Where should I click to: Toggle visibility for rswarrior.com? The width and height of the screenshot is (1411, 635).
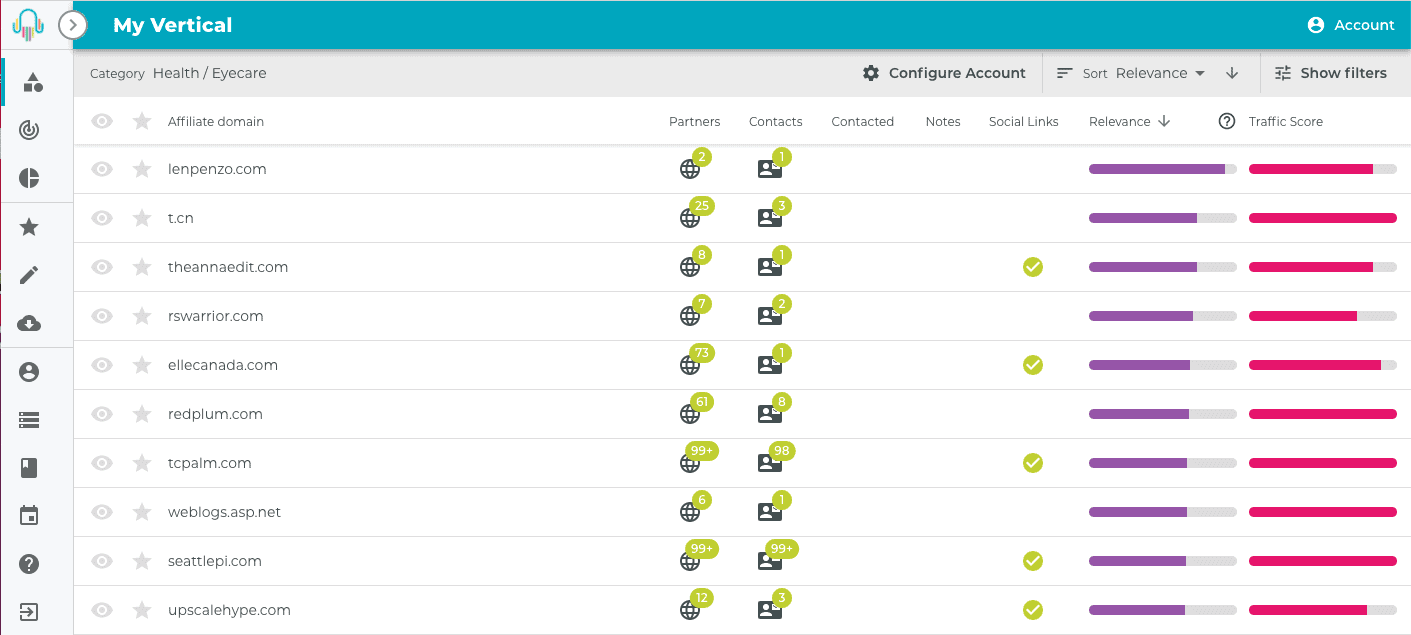[x=102, y=316]
